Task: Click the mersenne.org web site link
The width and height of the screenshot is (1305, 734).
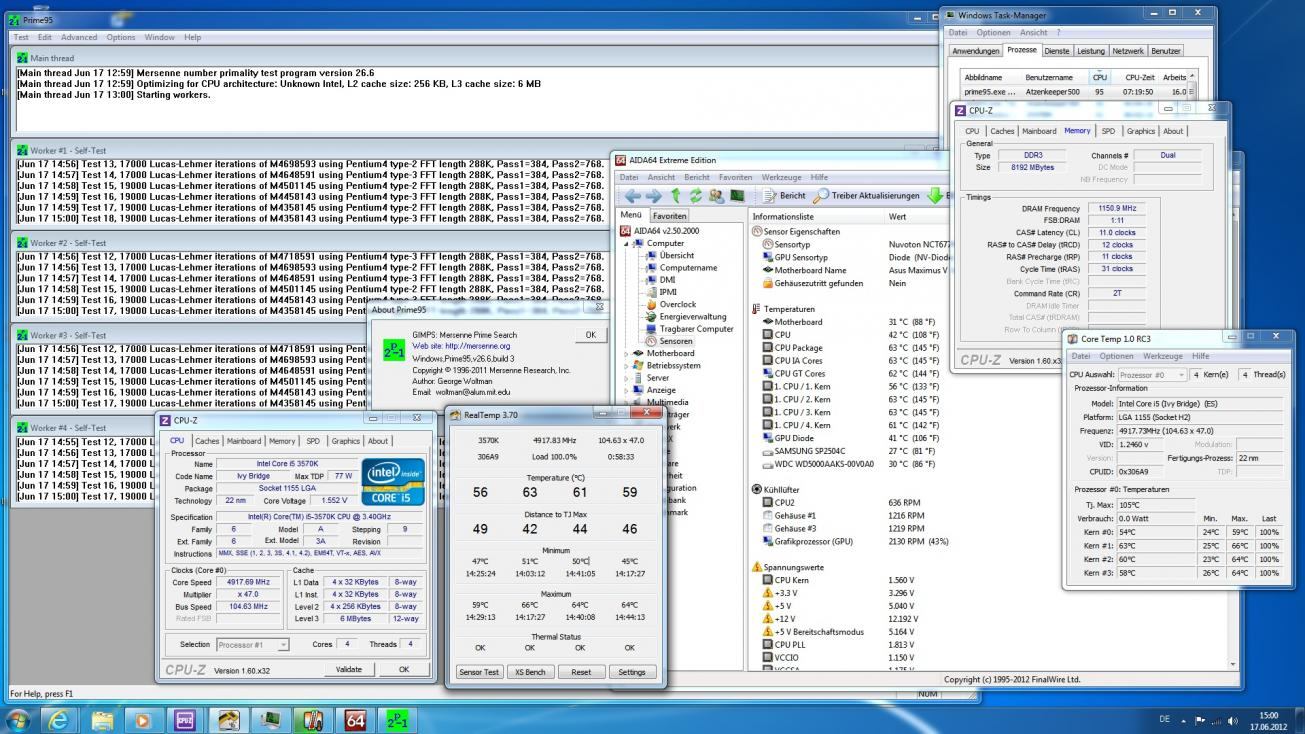Action: pyautogui.click(x=475, y=346)
